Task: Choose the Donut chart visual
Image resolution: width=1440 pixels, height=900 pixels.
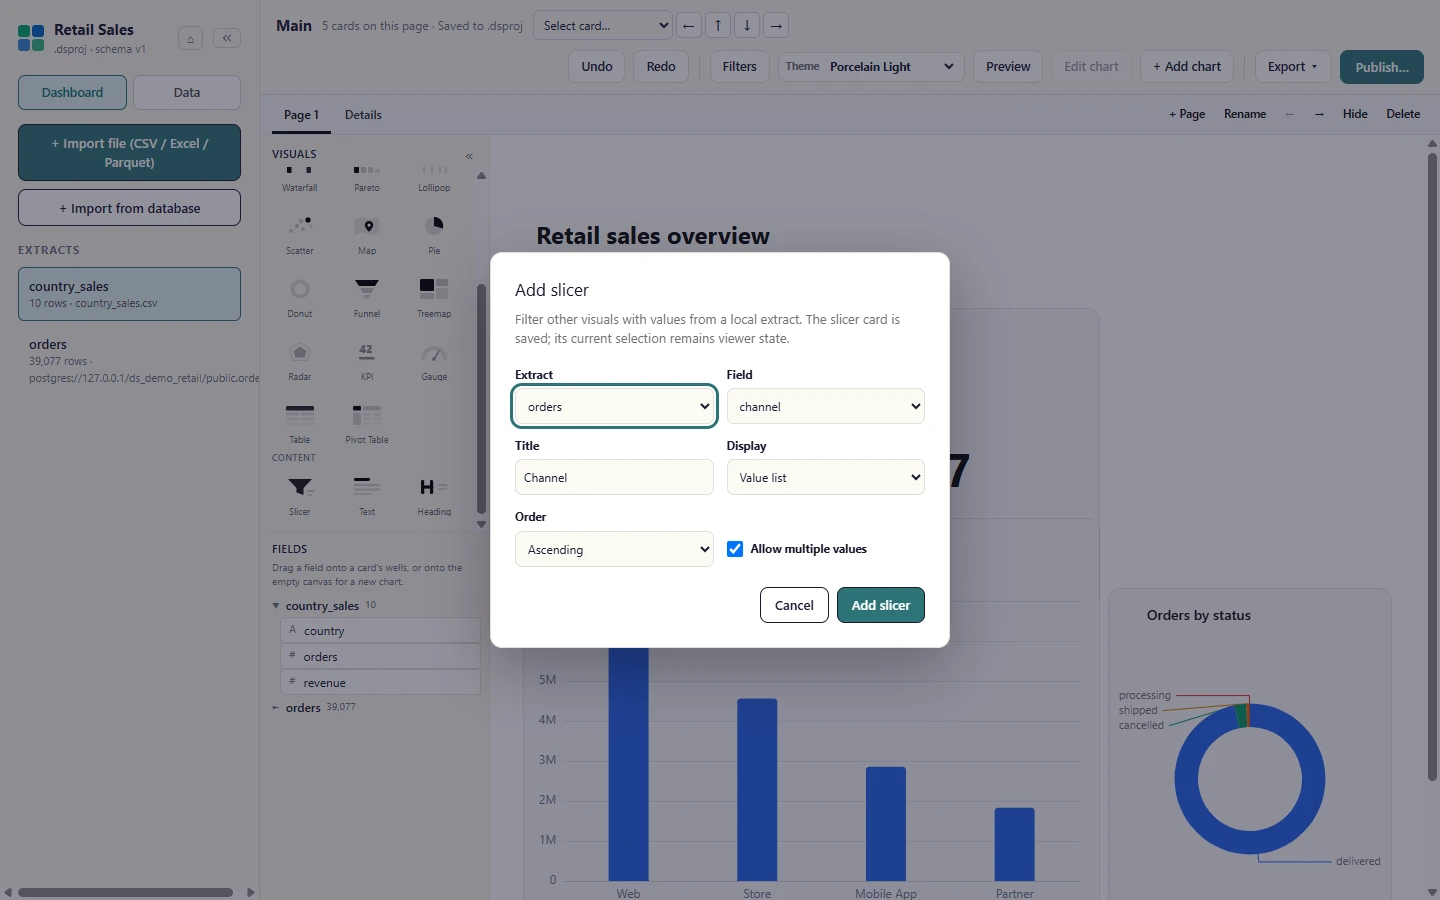Action: click(x=299, y=298)
